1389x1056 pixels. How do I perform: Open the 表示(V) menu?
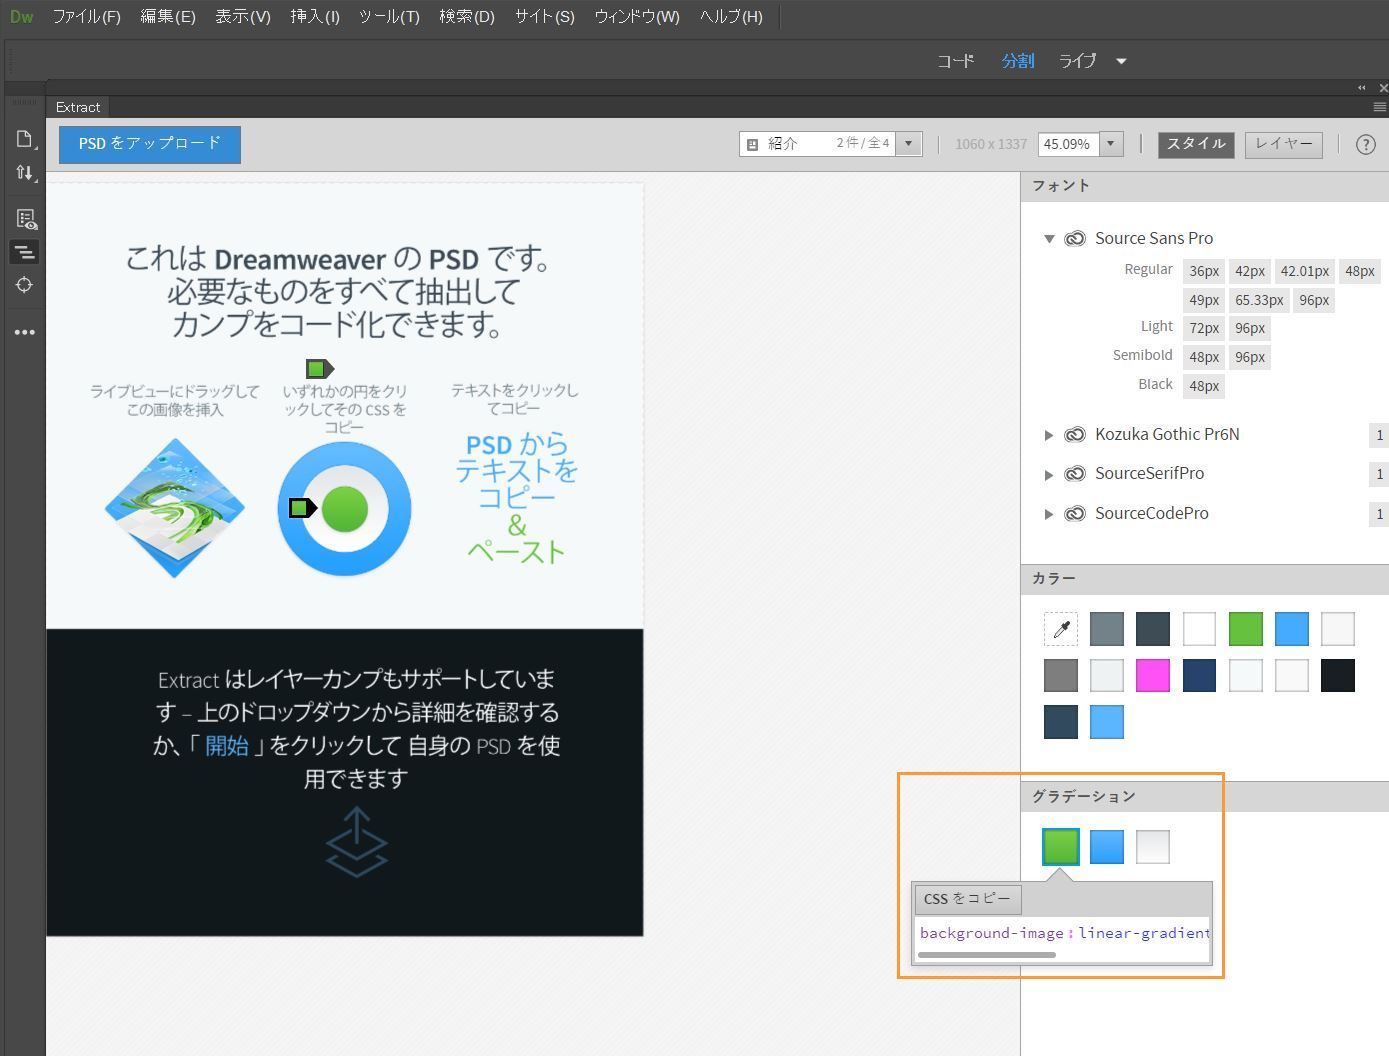click(x=243, y=17)
